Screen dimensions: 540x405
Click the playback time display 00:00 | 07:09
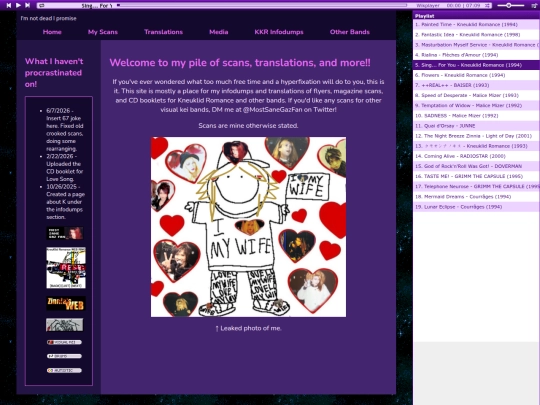click(x=463, y=6)
